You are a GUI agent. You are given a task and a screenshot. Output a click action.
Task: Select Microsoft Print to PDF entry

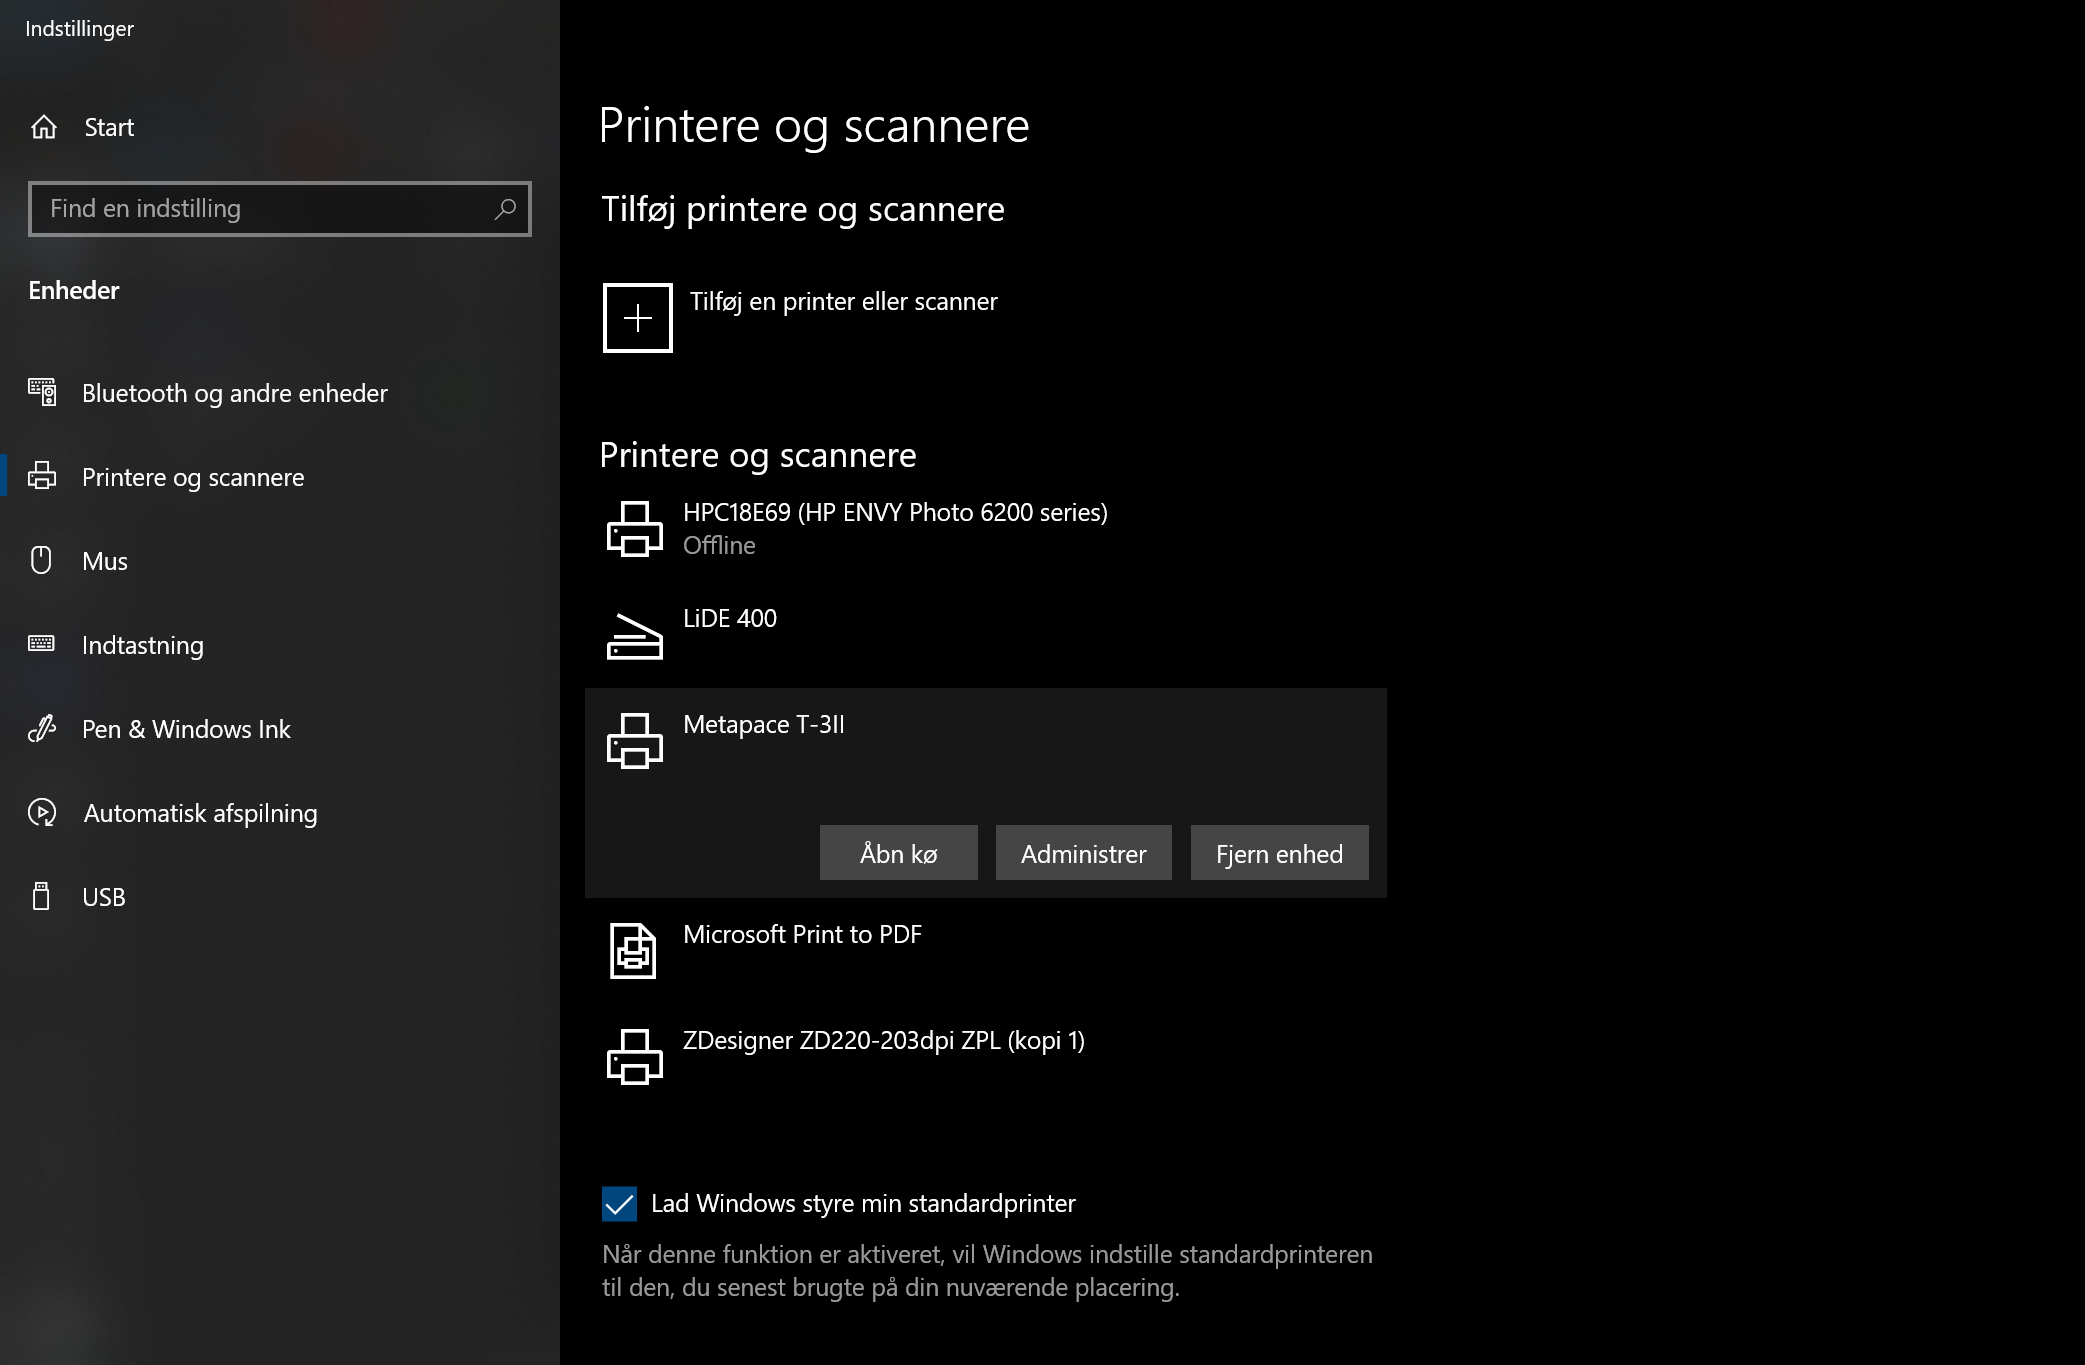[986, 951]
